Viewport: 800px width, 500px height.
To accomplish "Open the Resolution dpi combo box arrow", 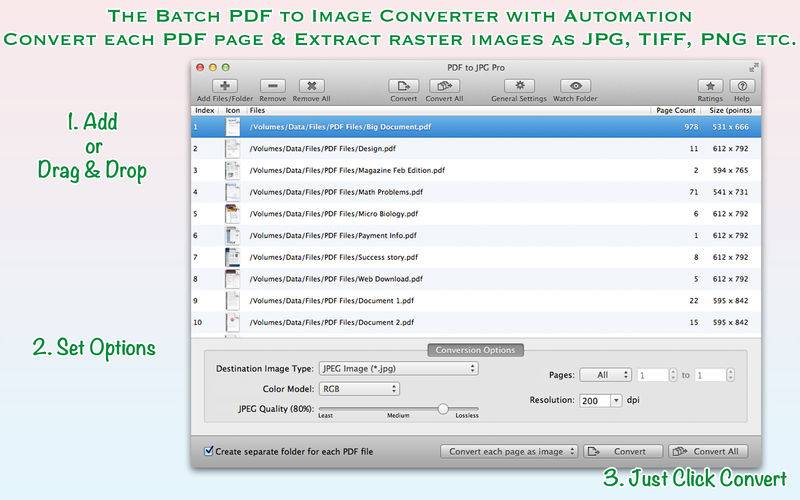I will [616, 401].
